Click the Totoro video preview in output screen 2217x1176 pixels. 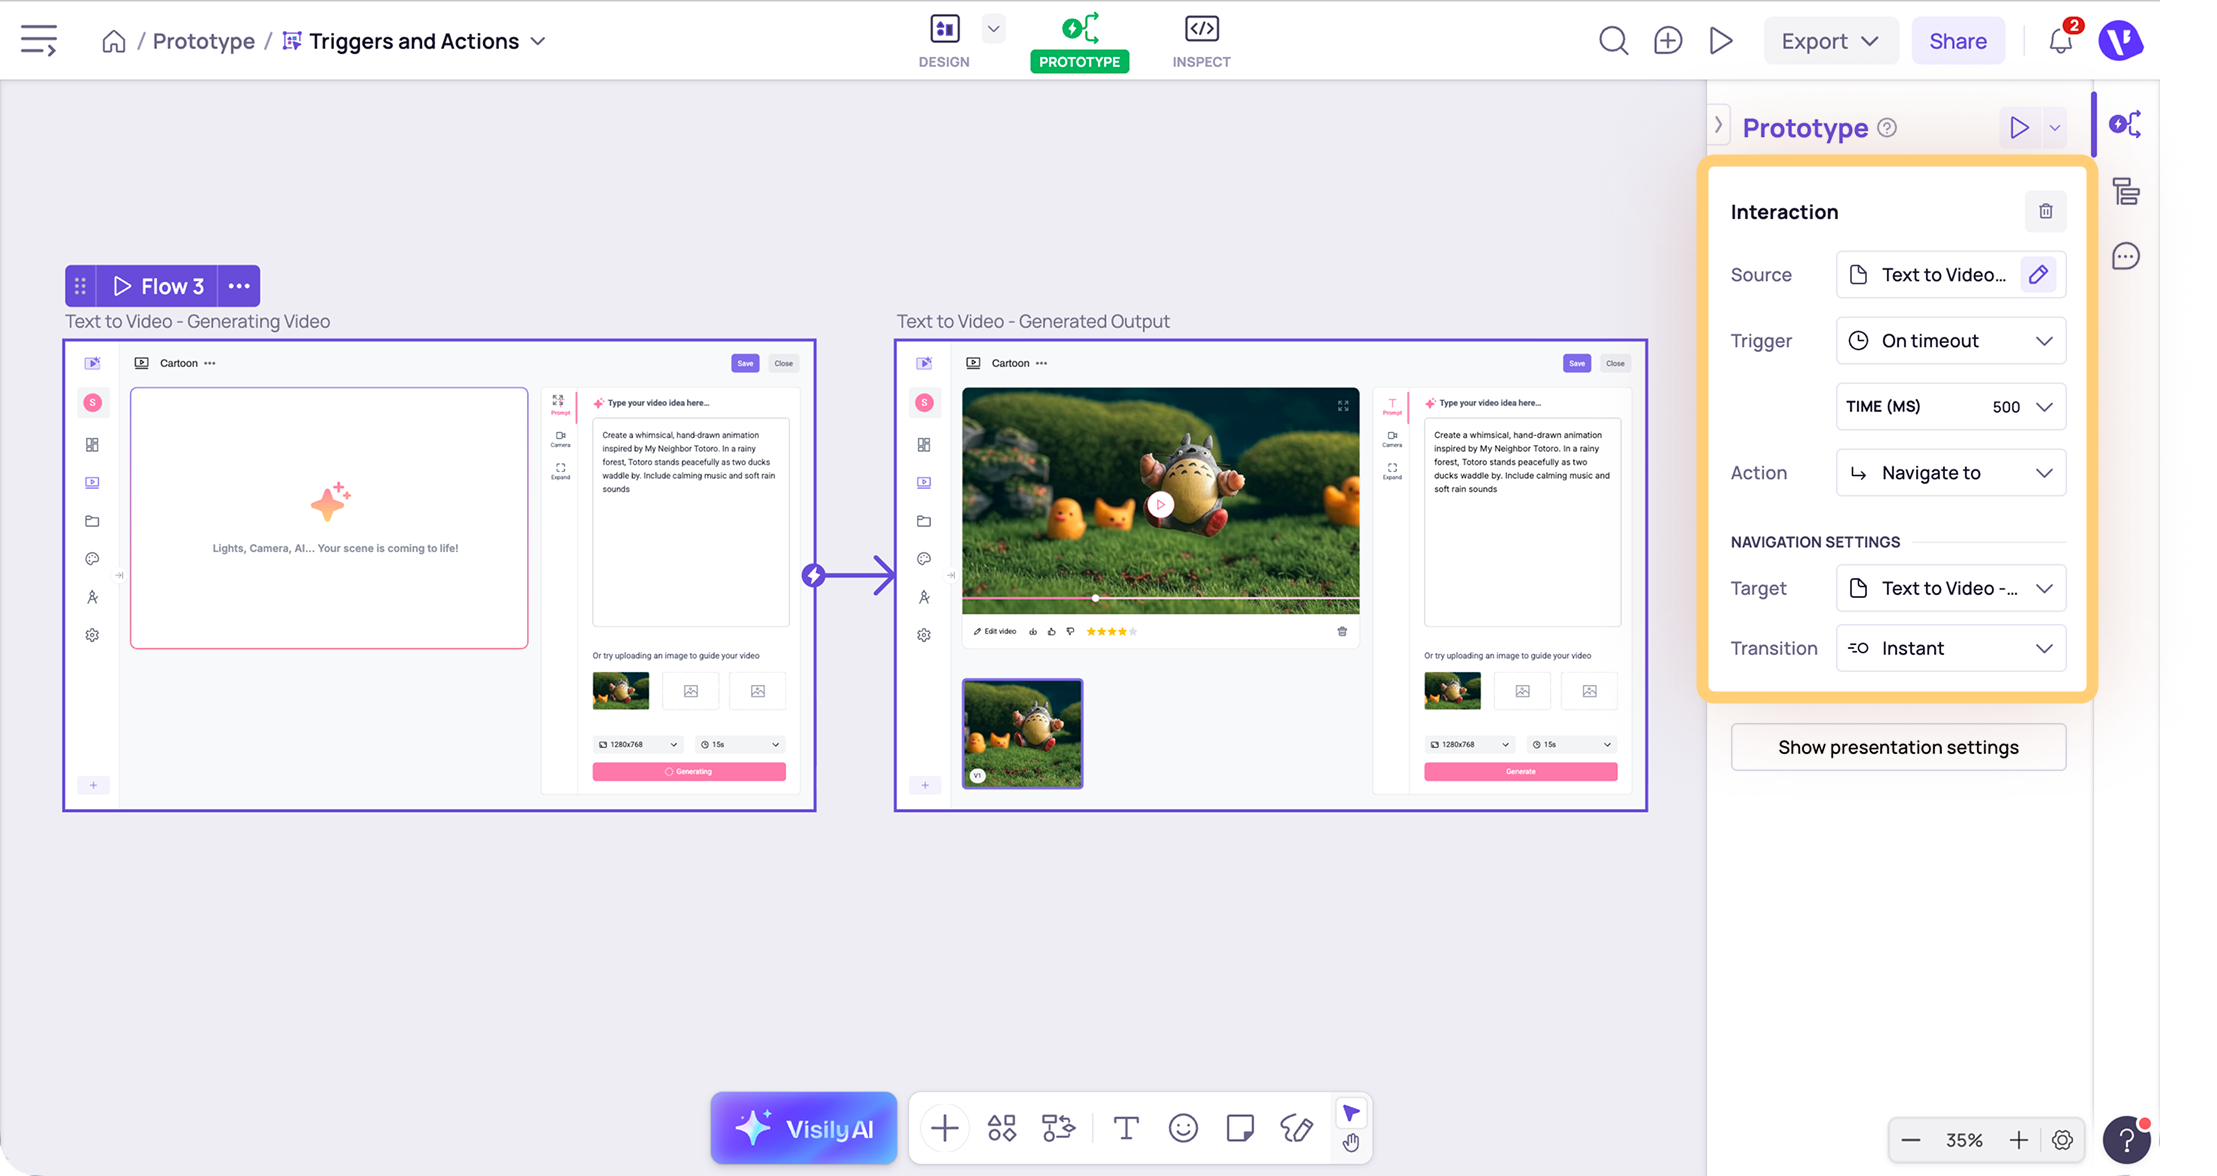coord(1160,500)
